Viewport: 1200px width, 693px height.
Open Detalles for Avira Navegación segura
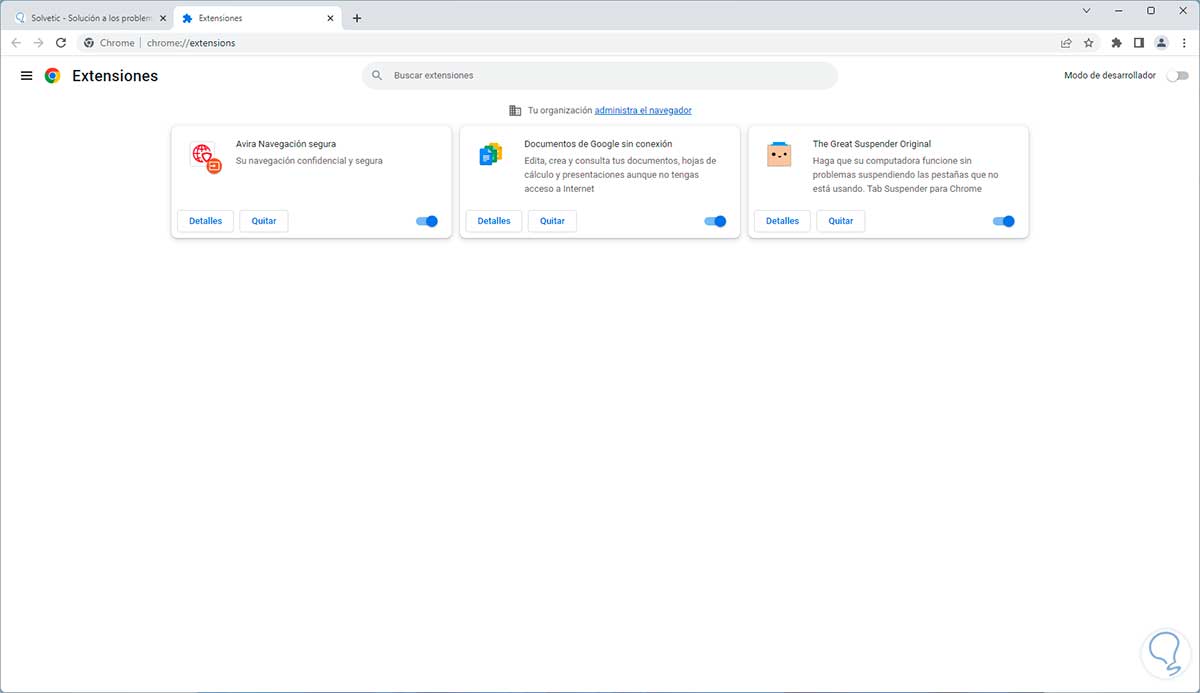[x=206, y=221]
